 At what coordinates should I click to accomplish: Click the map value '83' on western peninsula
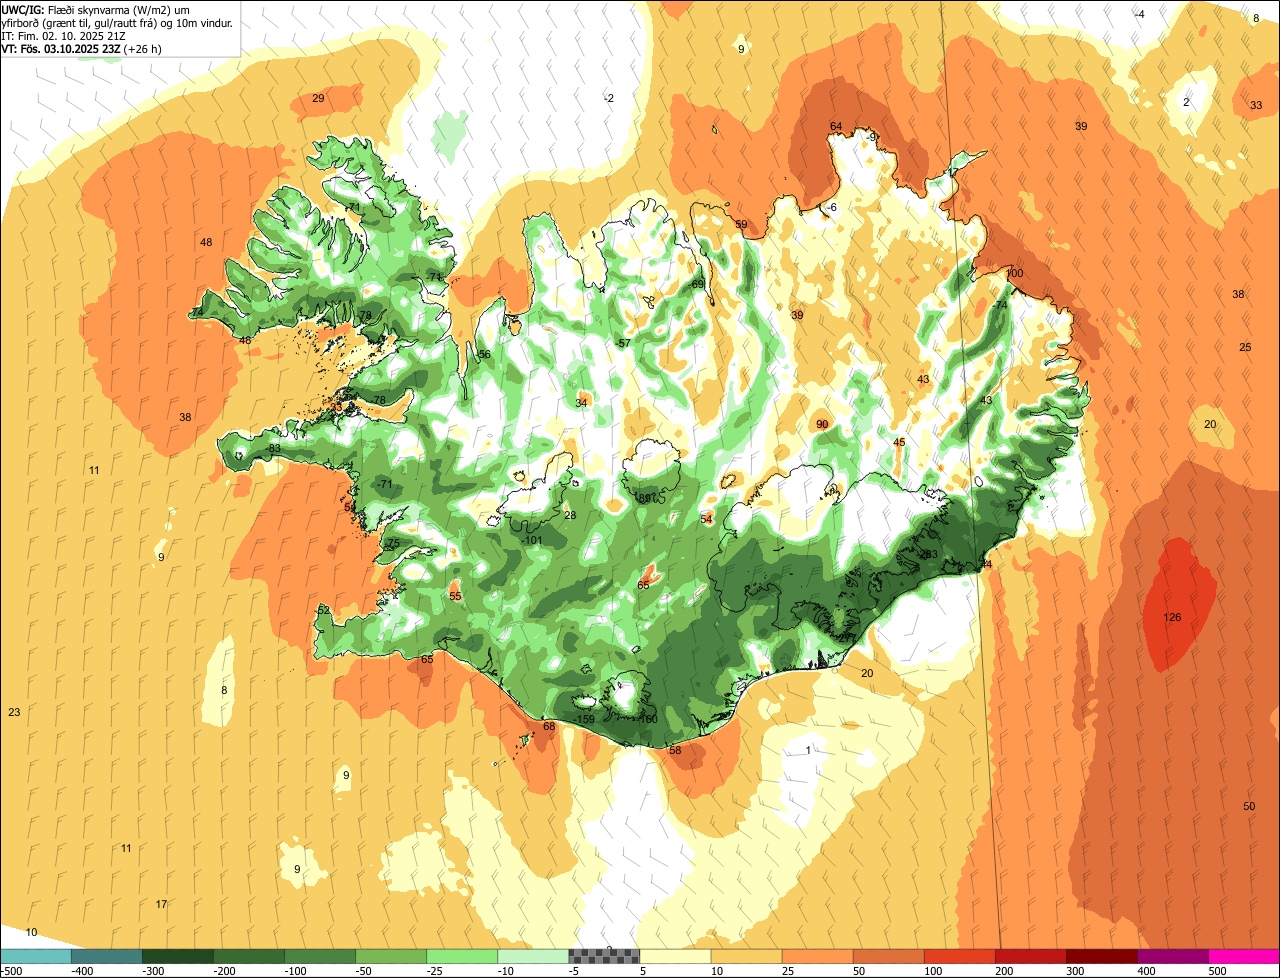pyautogui.click(x=274, y=448)
